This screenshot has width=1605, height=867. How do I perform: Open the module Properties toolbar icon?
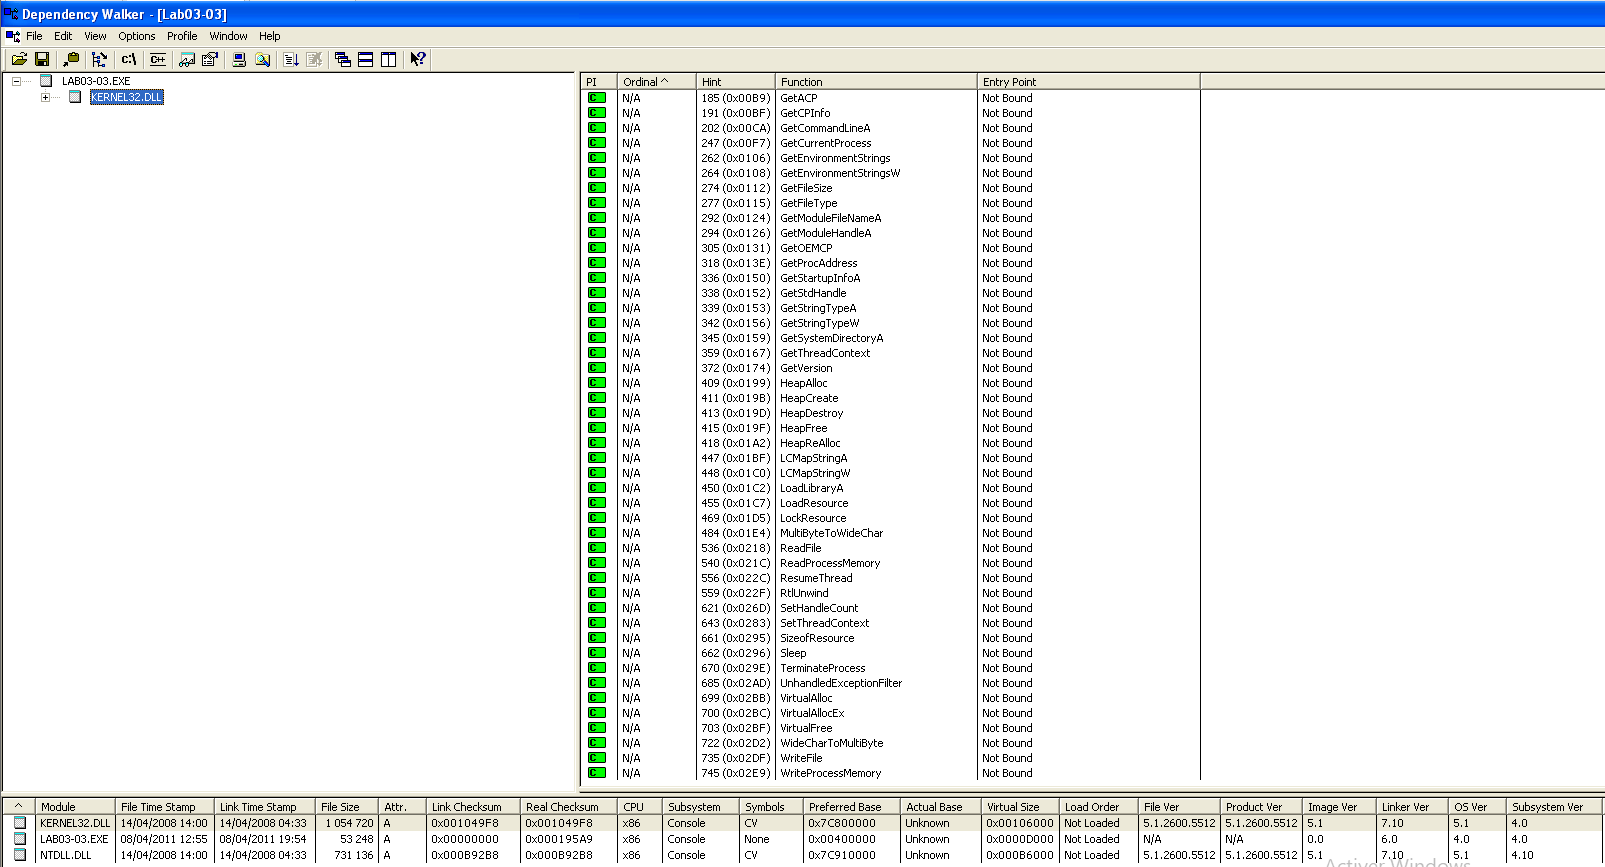(210, 60)
